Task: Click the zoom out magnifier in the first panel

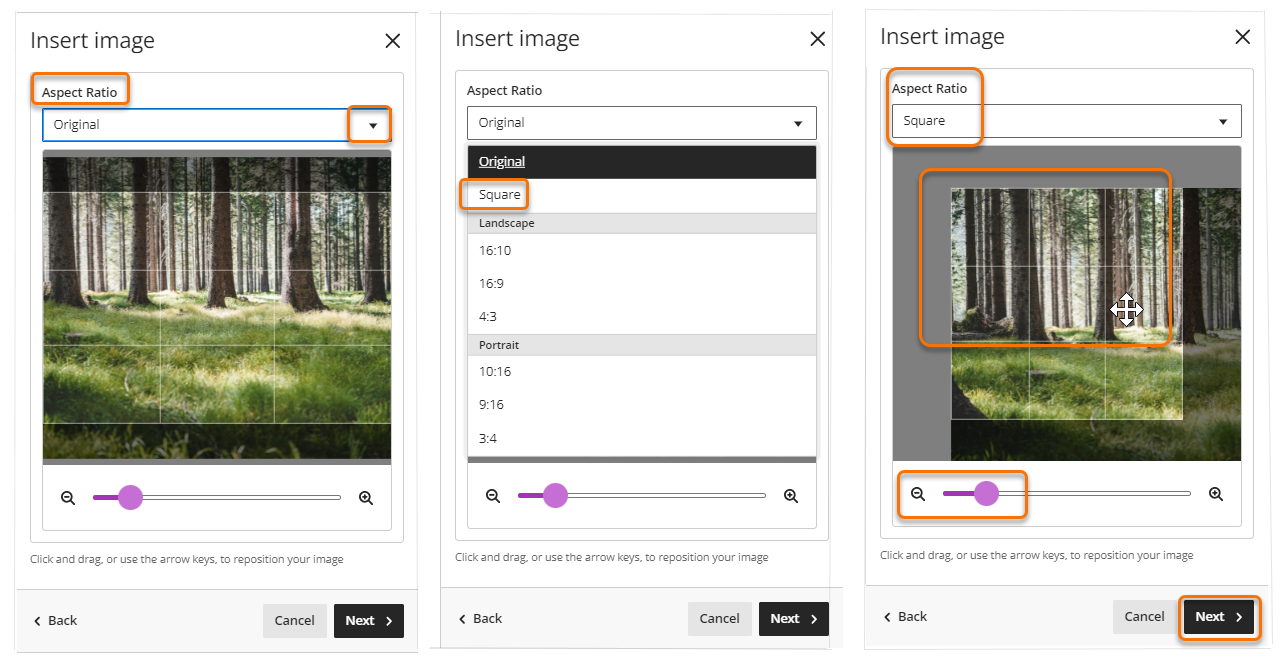Action: pyautogui.click(x=68, y=497)
